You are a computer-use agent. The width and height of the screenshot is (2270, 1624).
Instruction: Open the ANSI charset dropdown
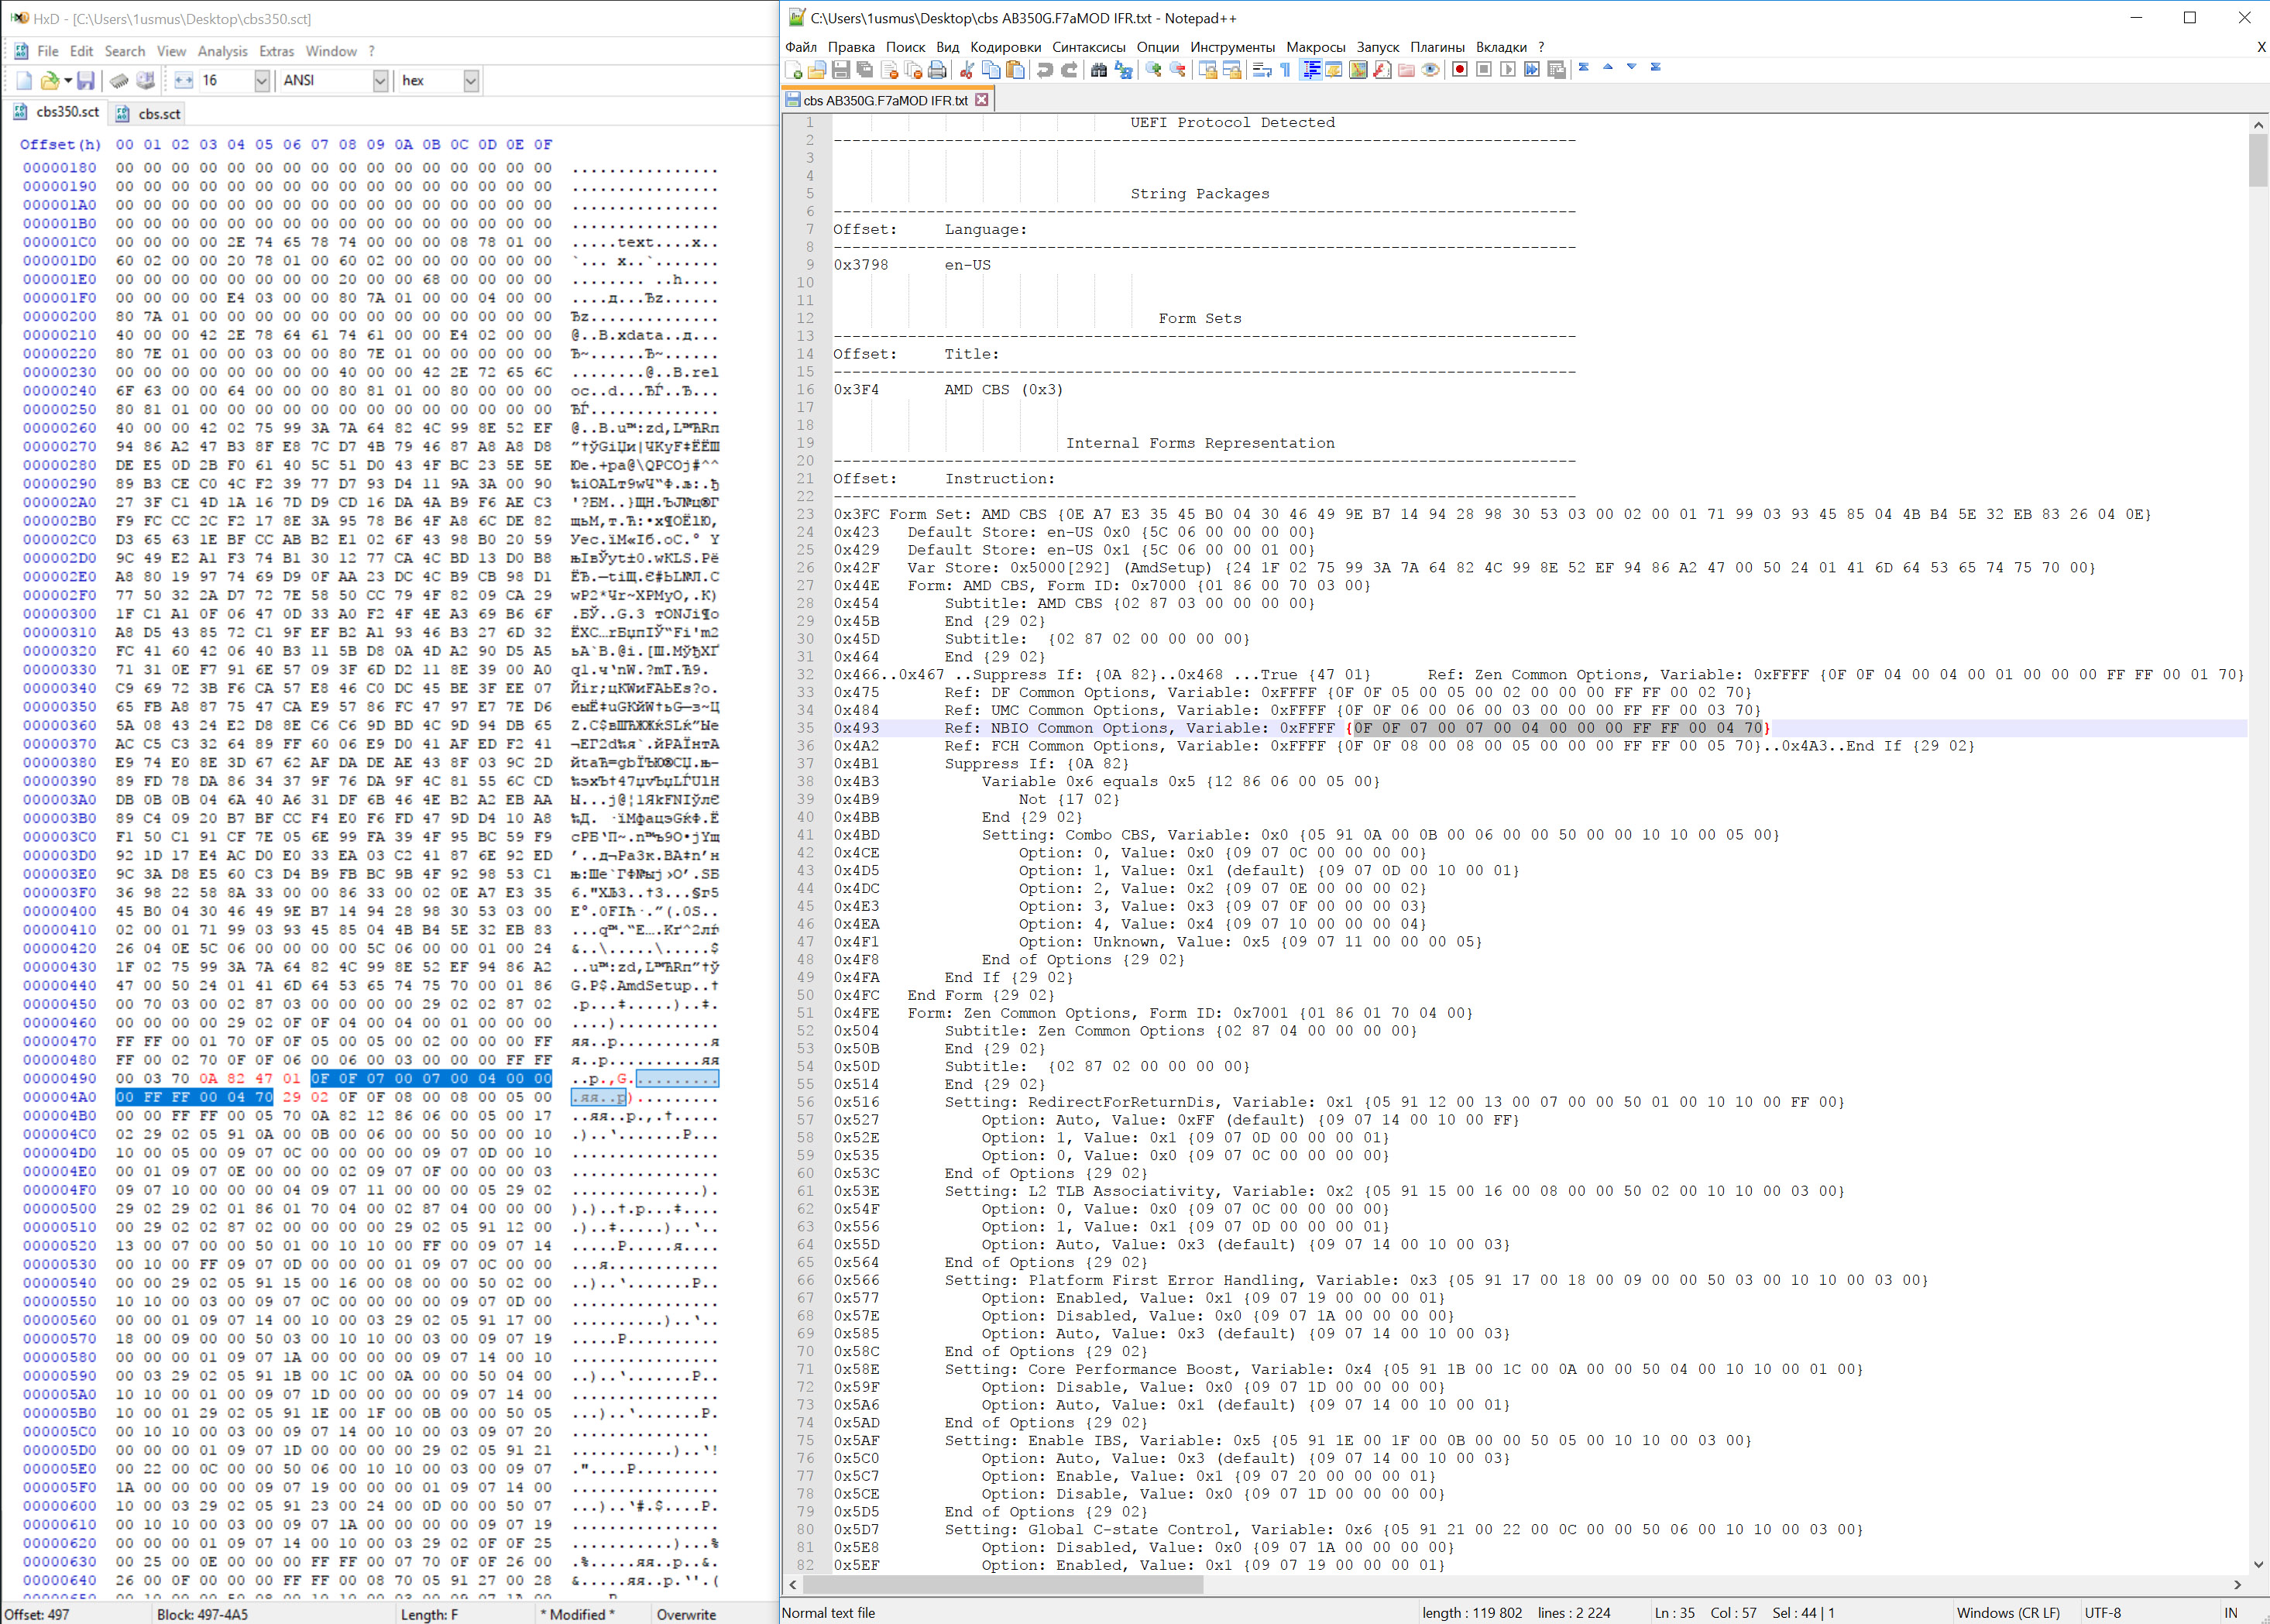click(x=380, y=80)
